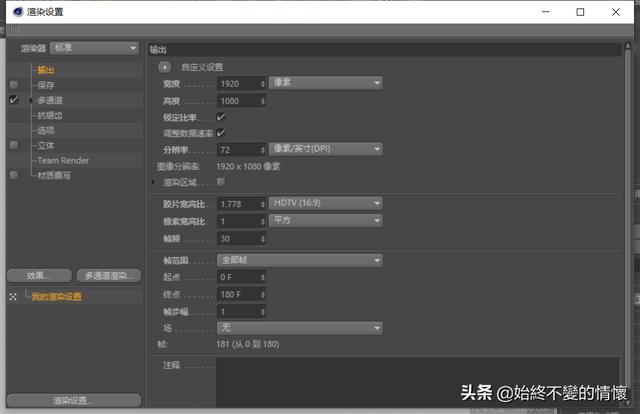
Task: Click the target icon beside 我的渲染设置
Action: 13,297
